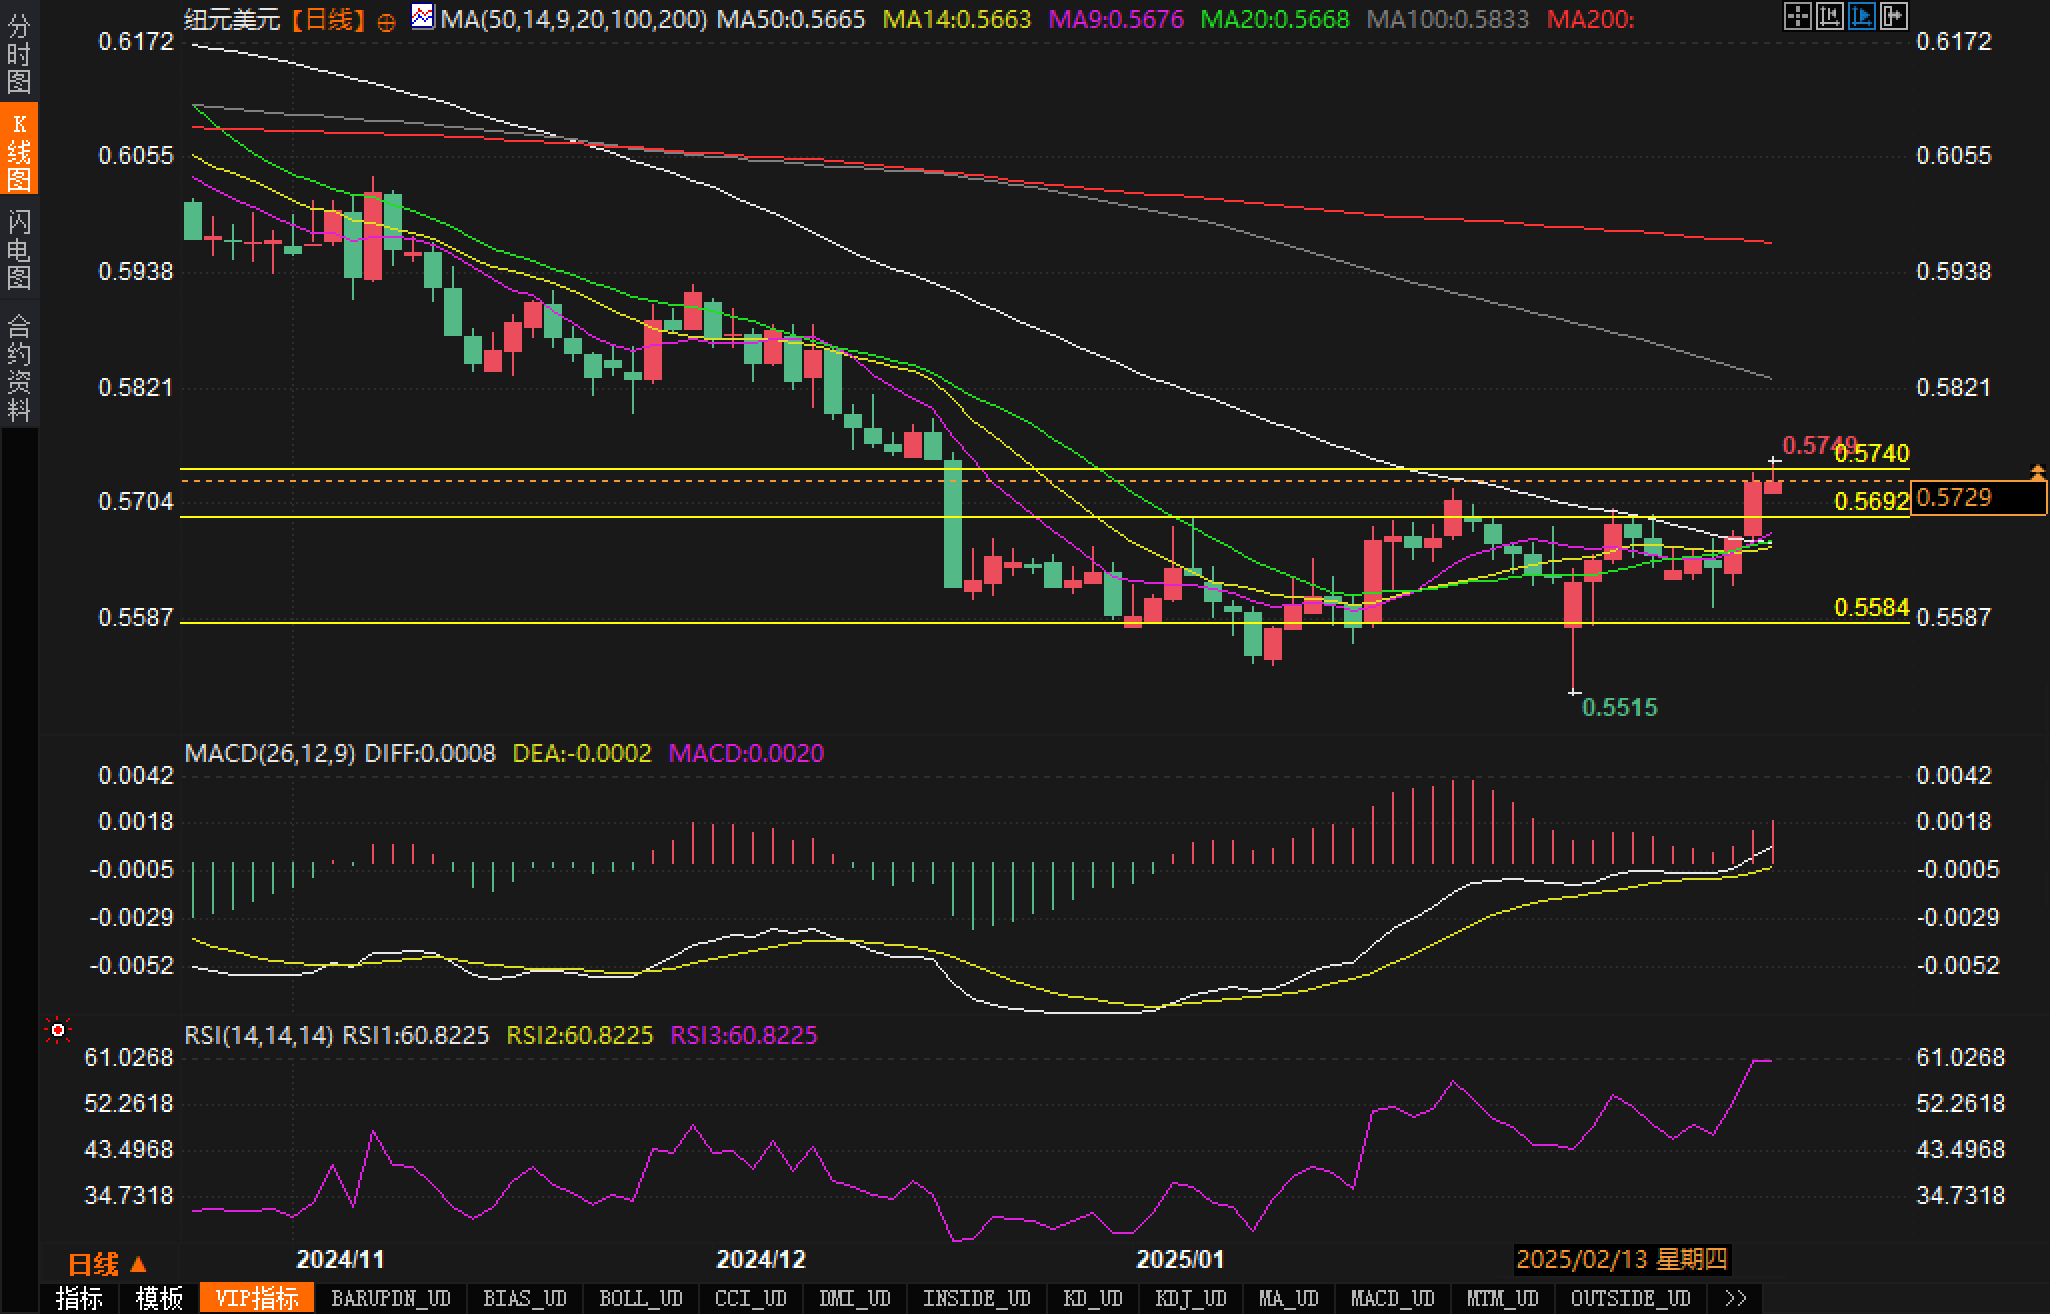Viewport: 2050px width, 1314px height.
Task: Select the CCI_UD indicator
Action: [x=751, y=1298]
